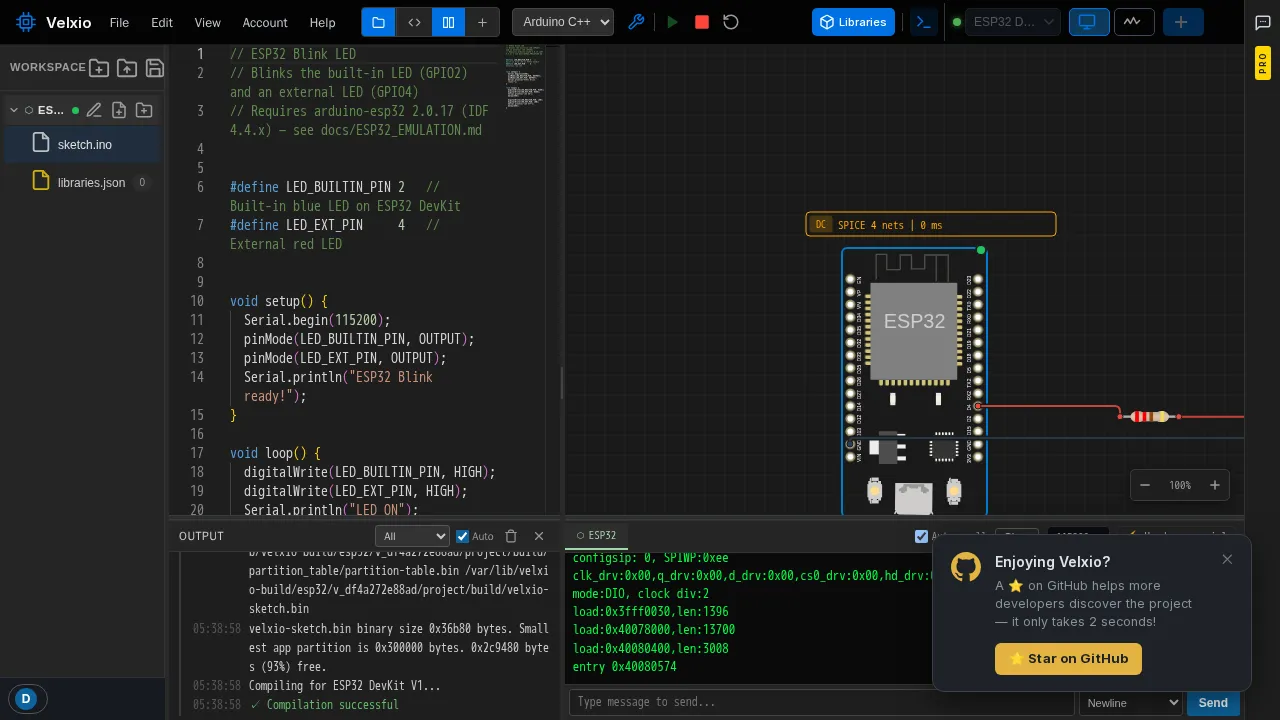Viewport: 1280px width, 720px height.
Task: Click the Star on GitHub button
Action: coord(1068,658)
